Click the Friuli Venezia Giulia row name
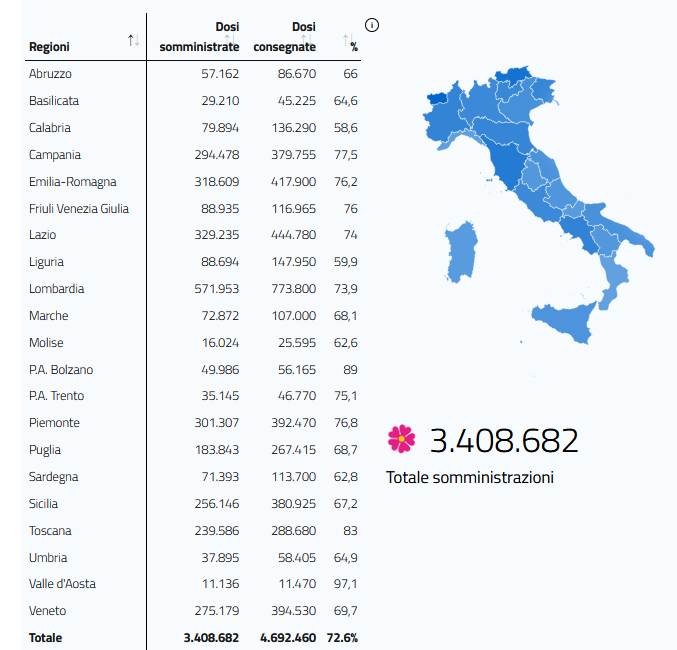Screen dimensions: 677x650 (x=79, y=208)
